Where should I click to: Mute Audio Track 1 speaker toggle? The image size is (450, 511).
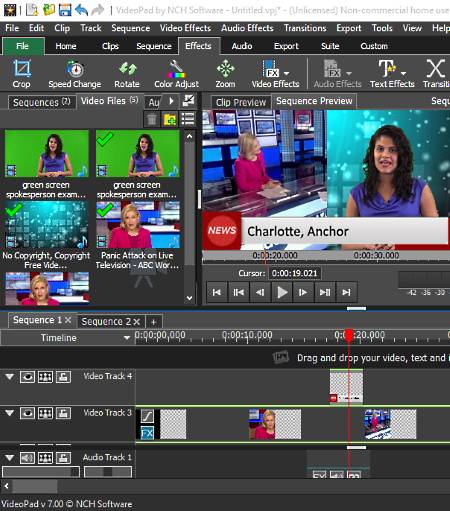click(x=27, y=458)
